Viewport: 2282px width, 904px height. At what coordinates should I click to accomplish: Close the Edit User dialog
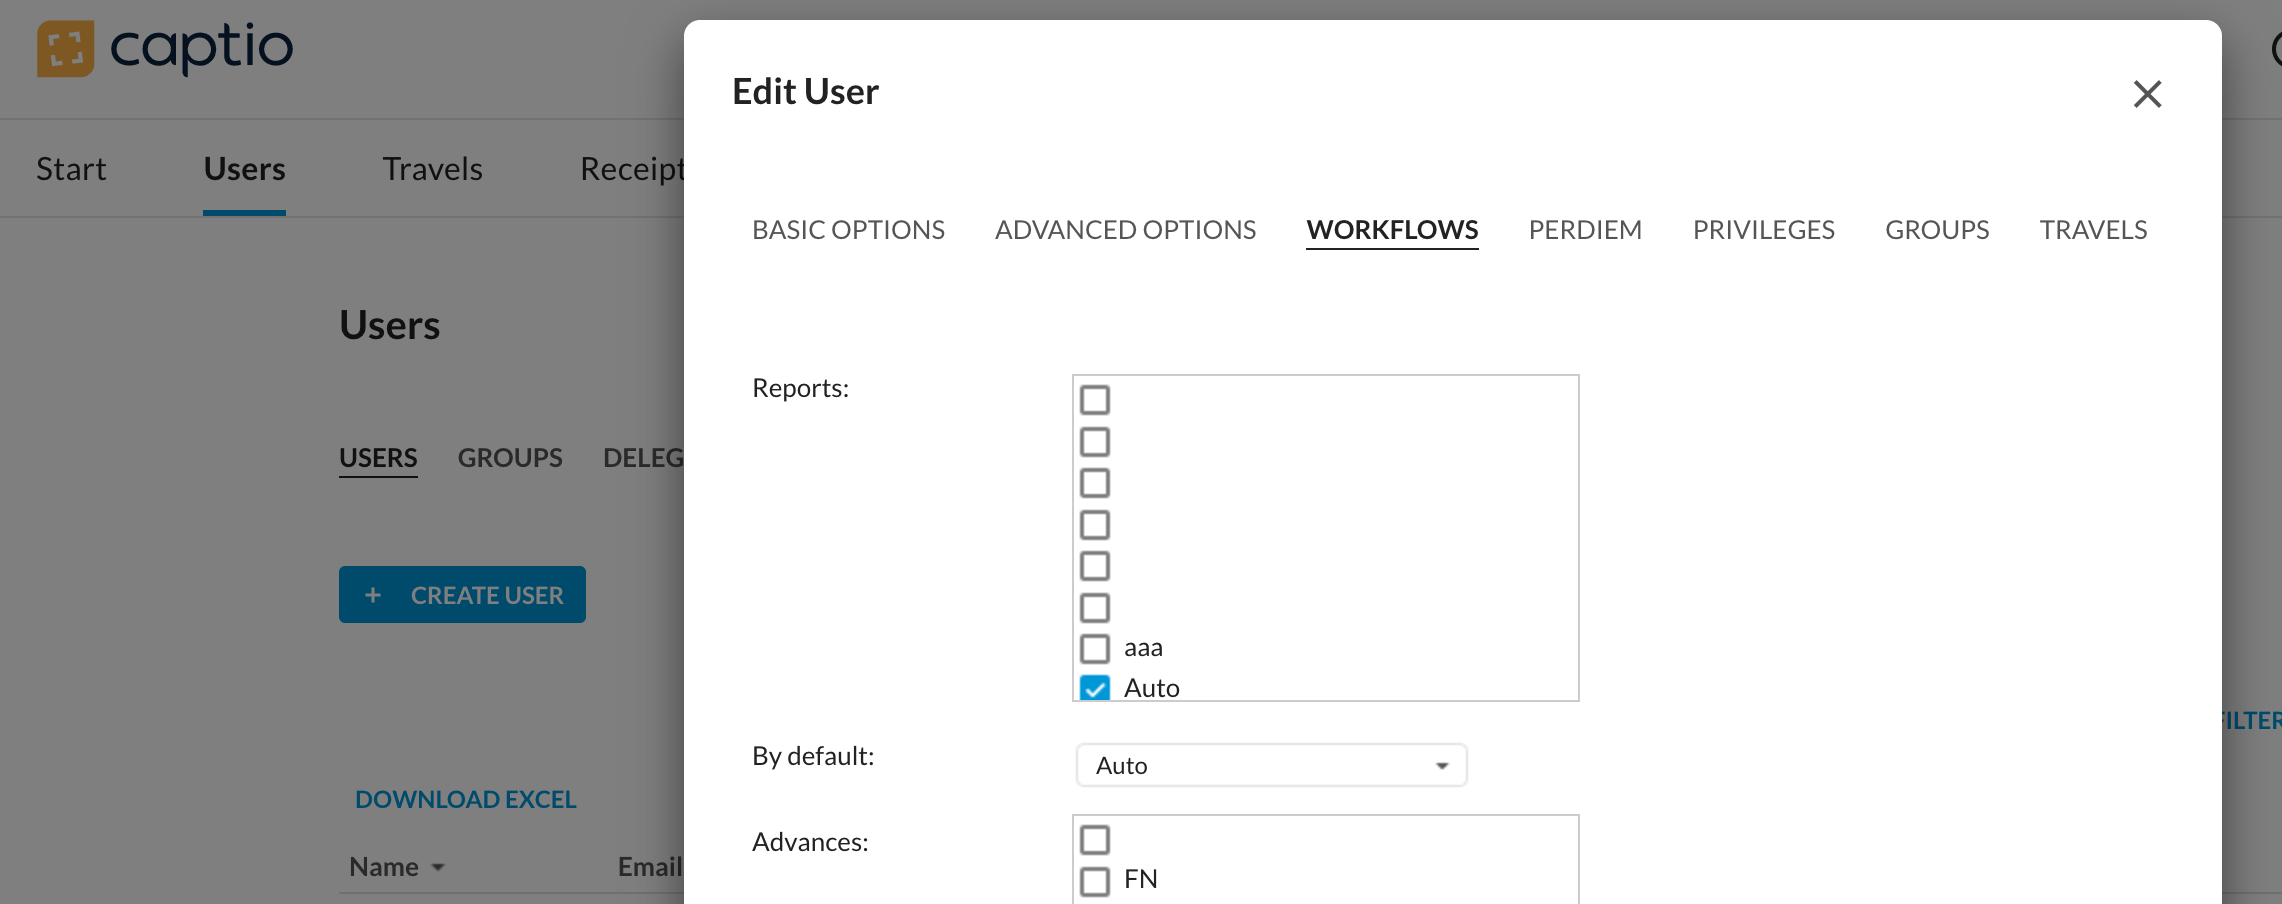point(2147,94)
